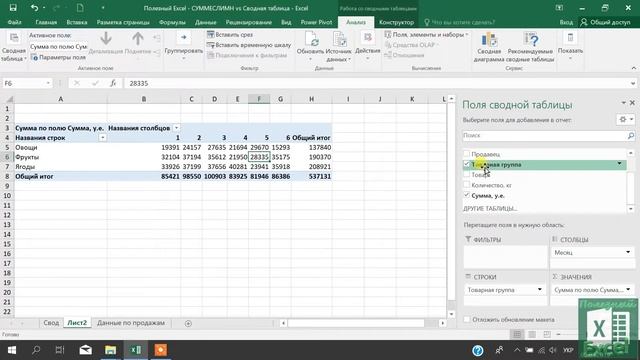The height and width of the screenshot is (360, 640).
Task: Add a new sheet with plus icon
Action: pyautogui.click(x=188, y=323)
